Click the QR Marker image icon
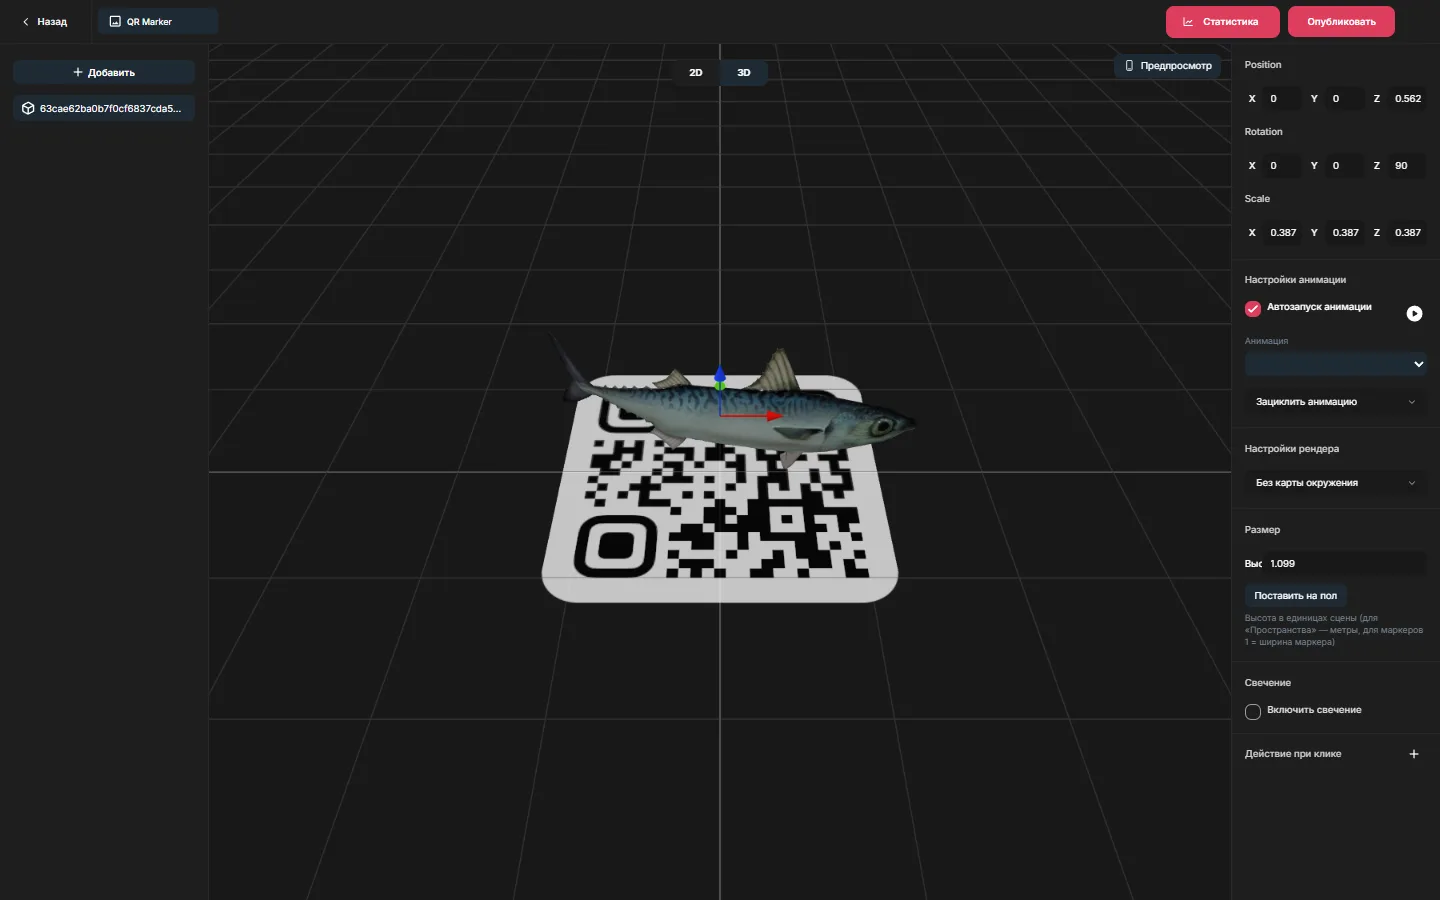The height and width of the screenshot is (900, 1440). click(115, 22)
